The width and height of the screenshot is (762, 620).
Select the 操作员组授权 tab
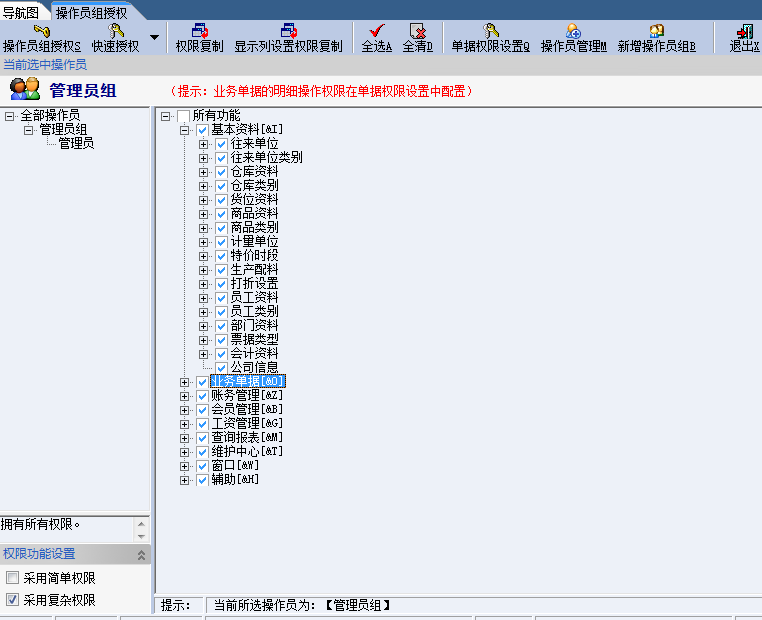(91, 12)
